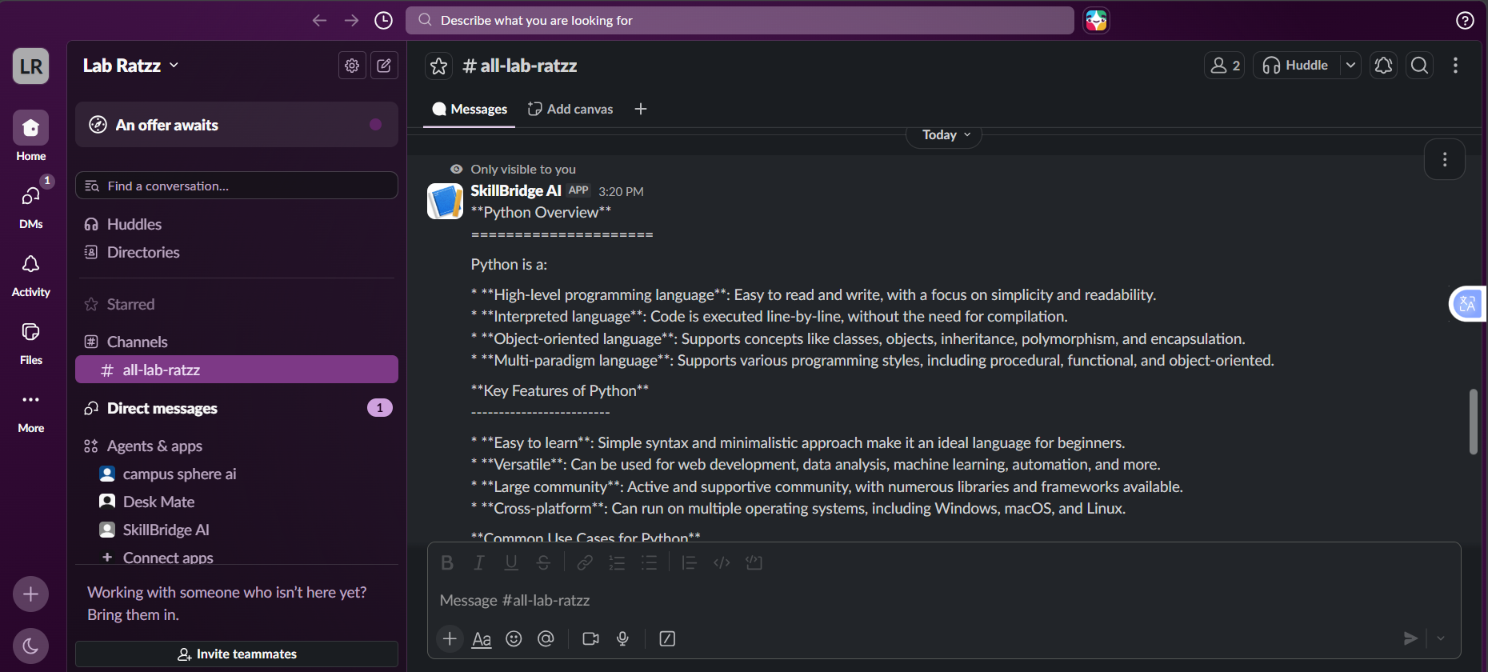1488x672 pixels.
Task: Open channel notifications bell icon
Action: (x=1384, y=66)
